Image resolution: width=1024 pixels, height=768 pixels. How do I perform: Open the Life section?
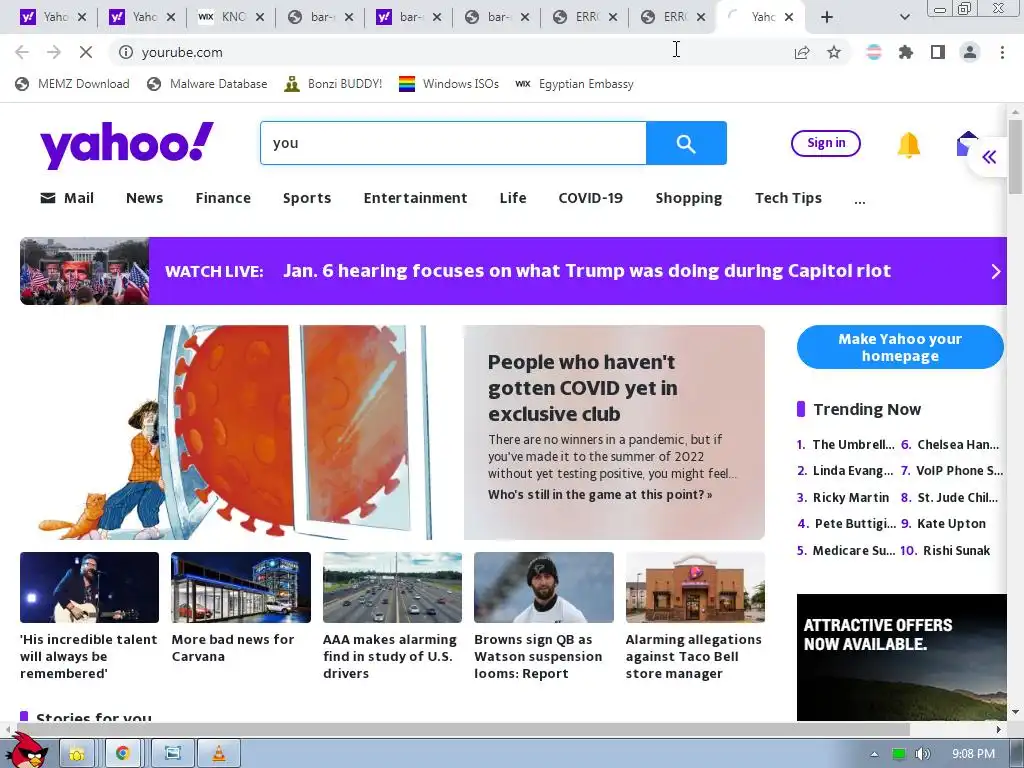[x=513, y=198]
